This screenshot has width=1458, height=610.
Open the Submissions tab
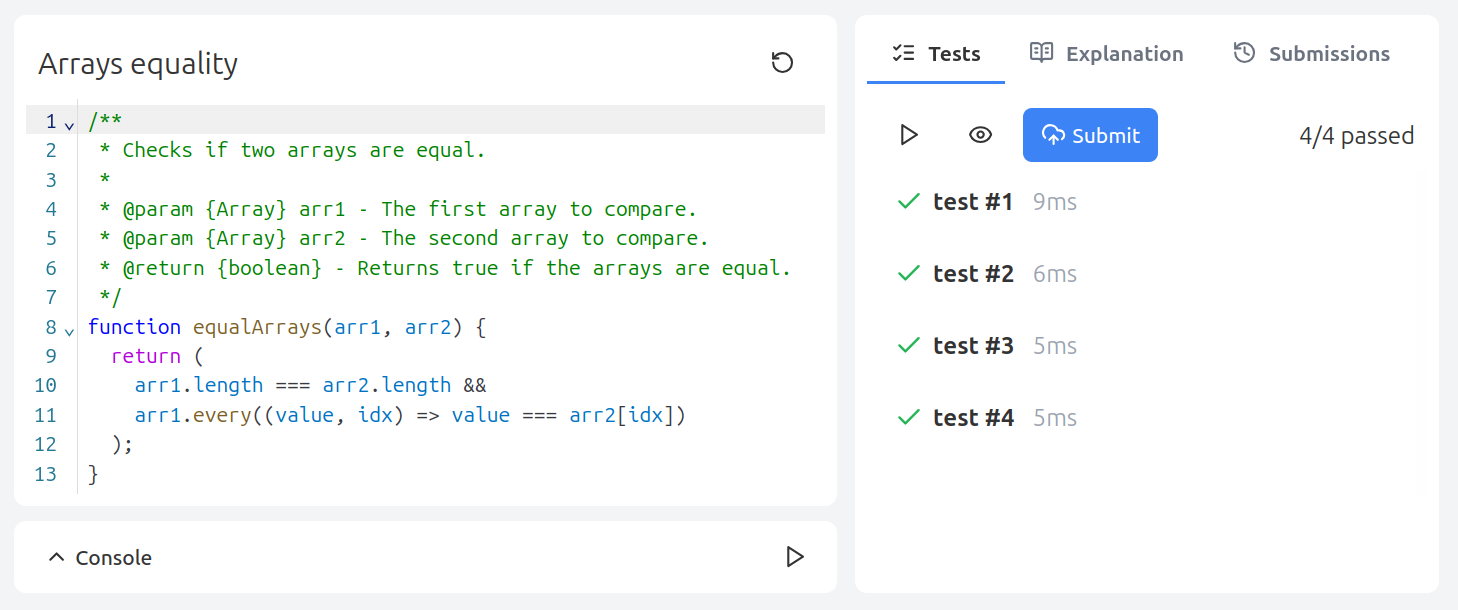tap(1311, 54)
